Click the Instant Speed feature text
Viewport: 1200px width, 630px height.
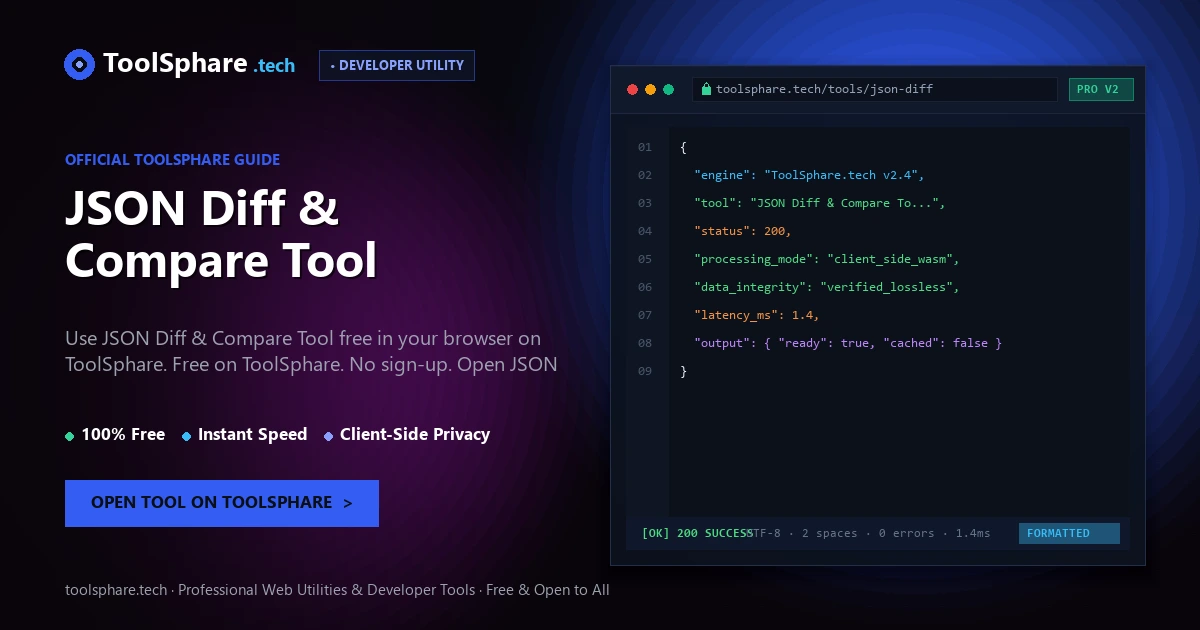coord(252,434)
